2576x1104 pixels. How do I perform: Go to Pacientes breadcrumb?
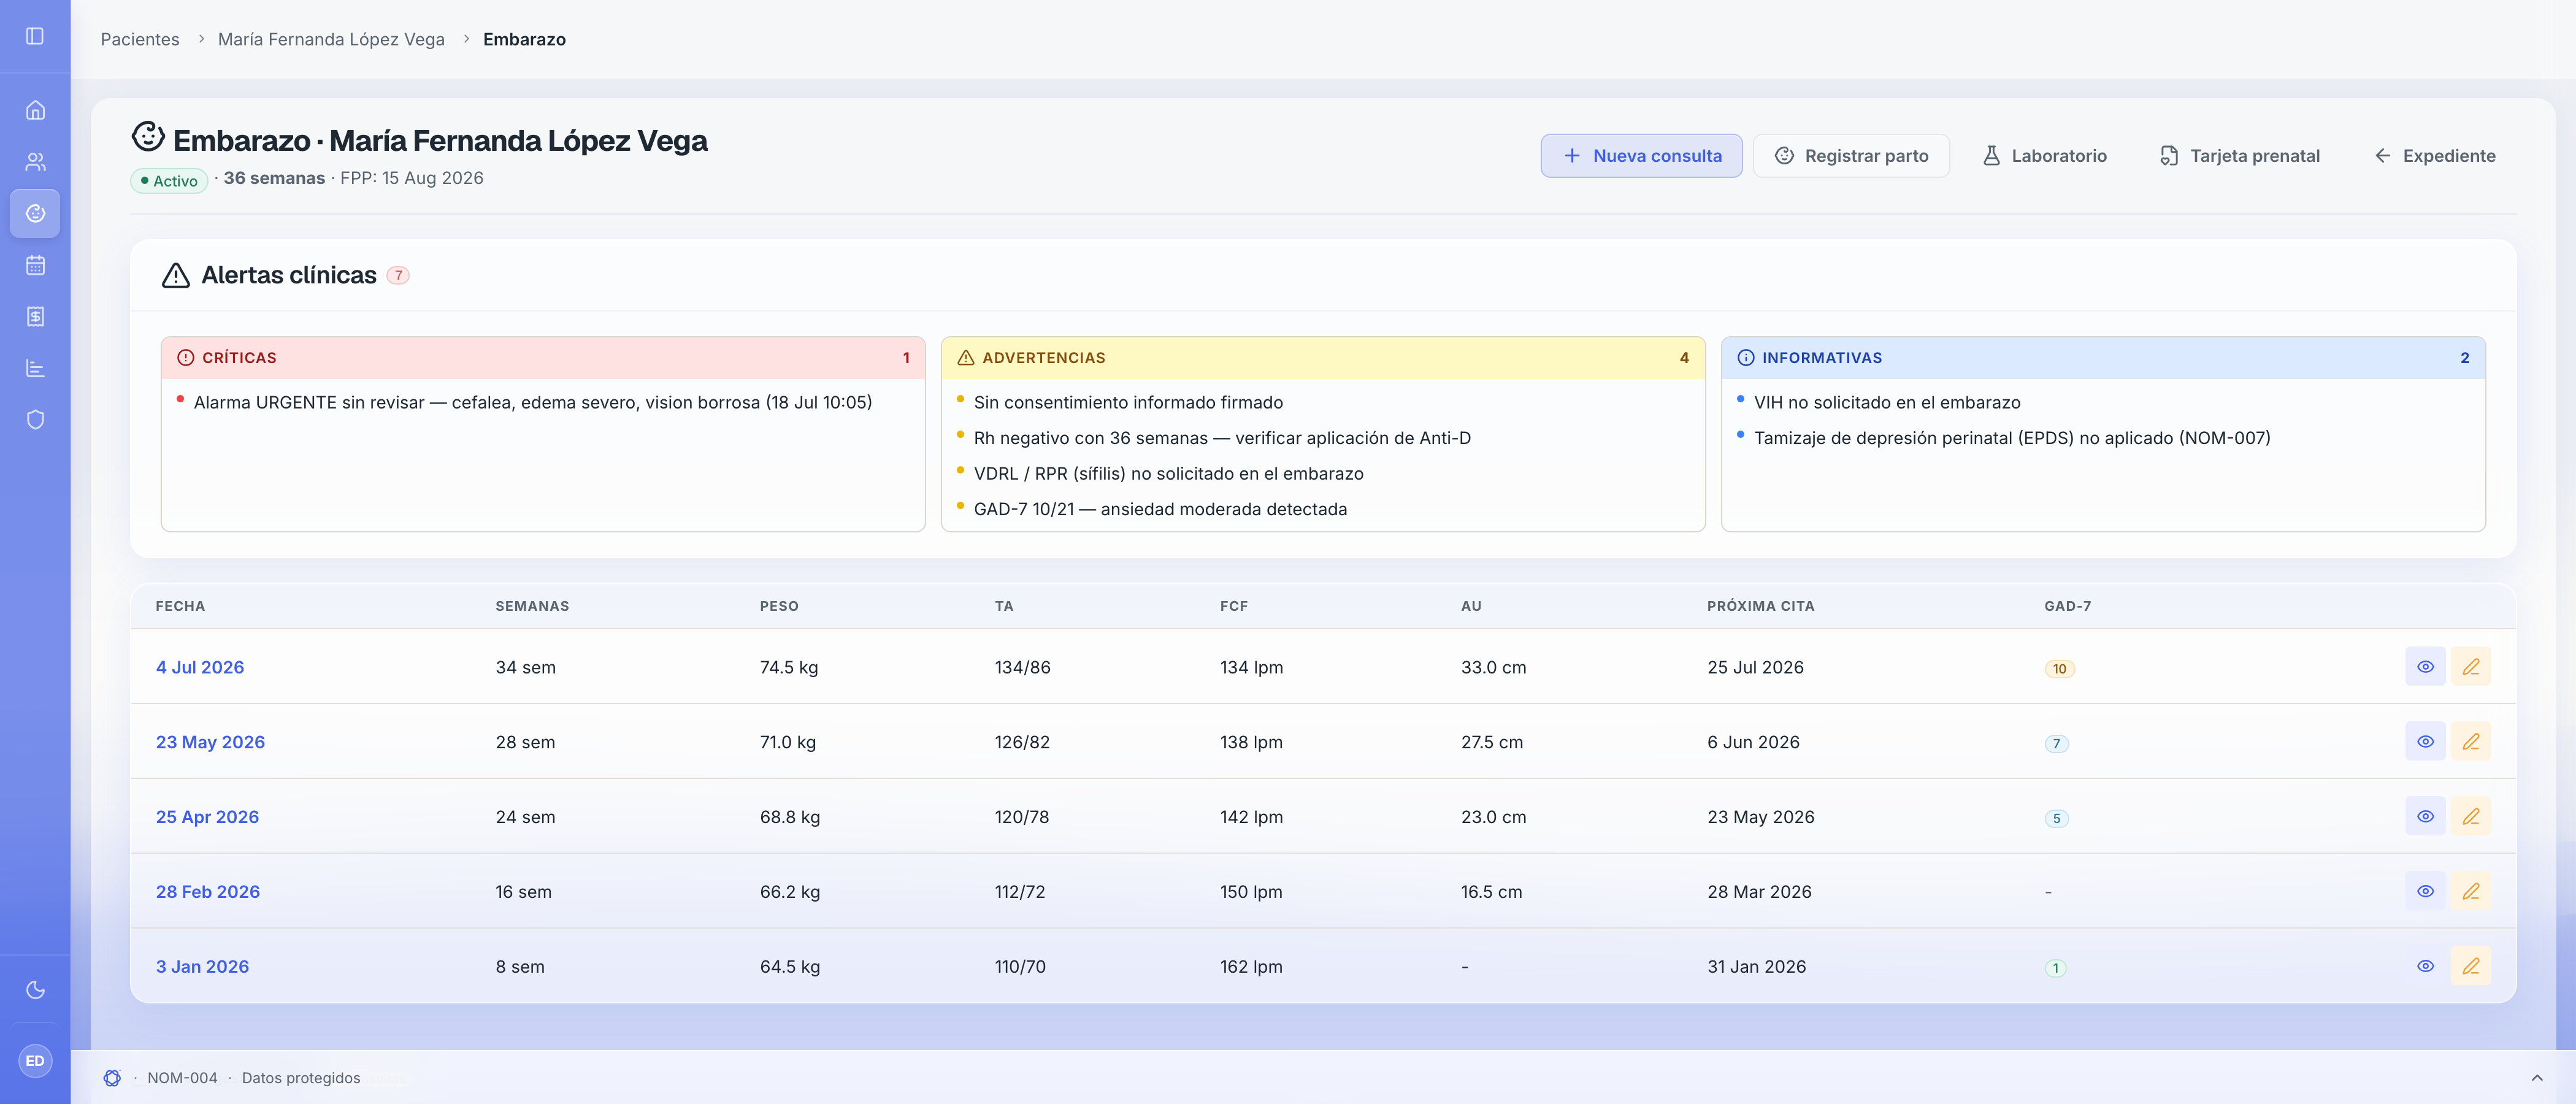[140, 39]
